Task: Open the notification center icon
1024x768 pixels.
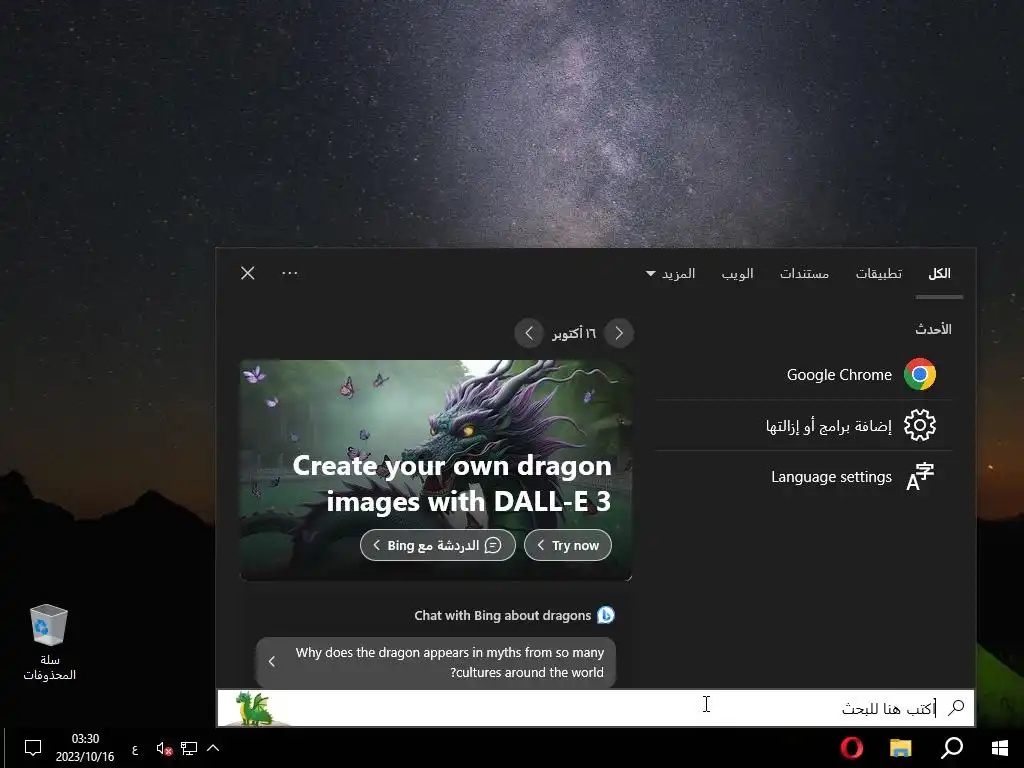Action: click(33, 748)
